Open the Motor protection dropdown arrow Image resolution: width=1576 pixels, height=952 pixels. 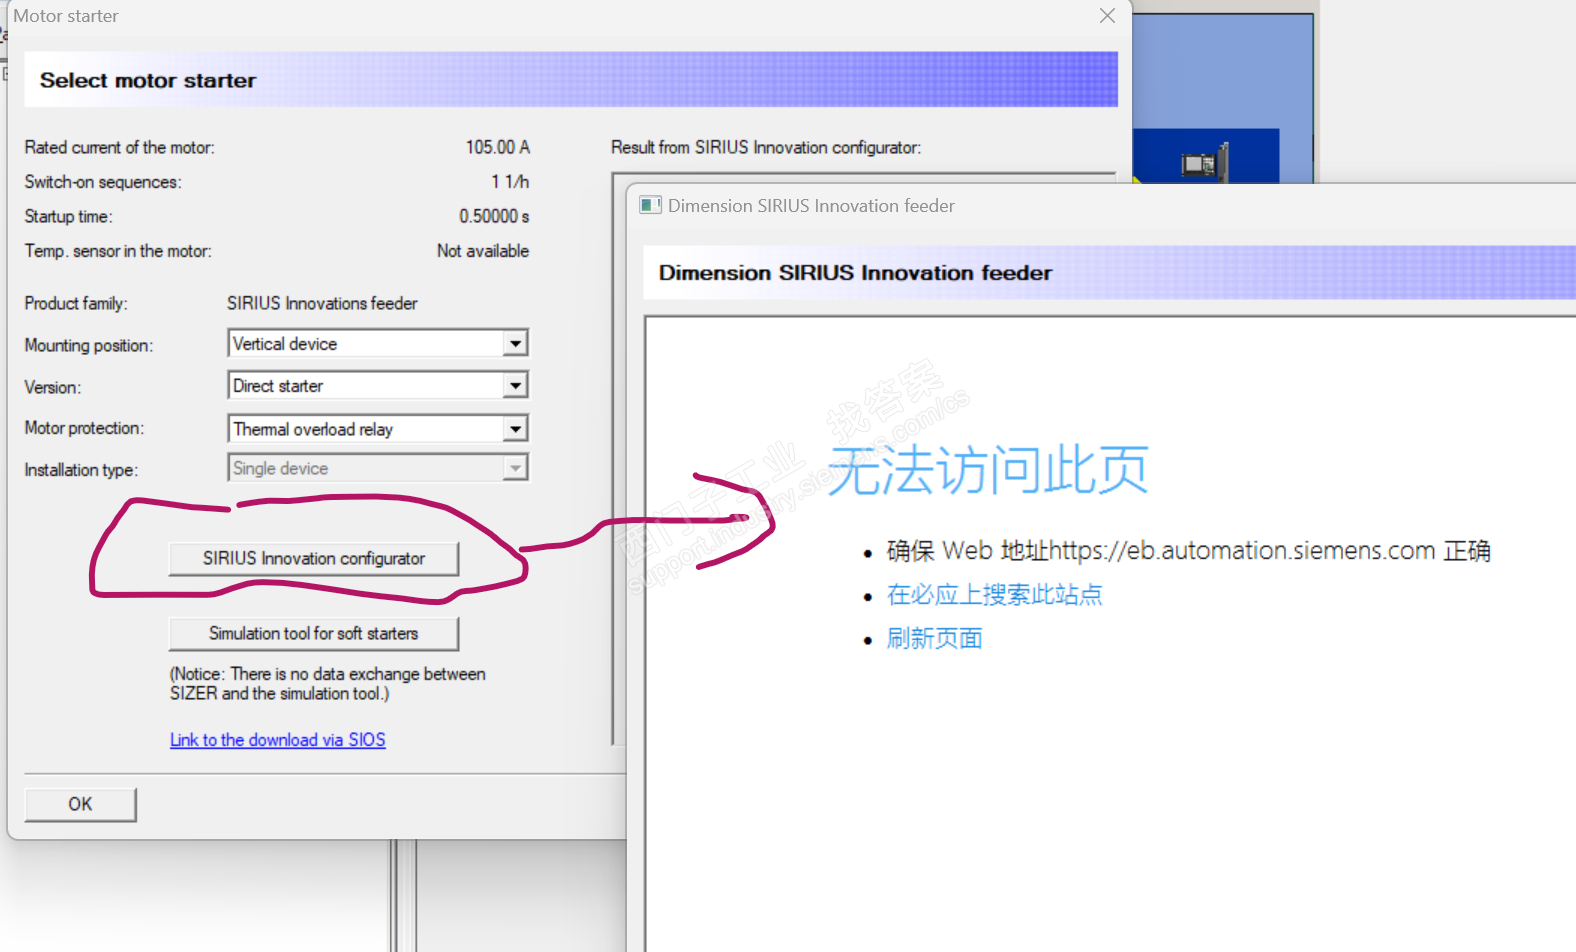coord(515,429)
